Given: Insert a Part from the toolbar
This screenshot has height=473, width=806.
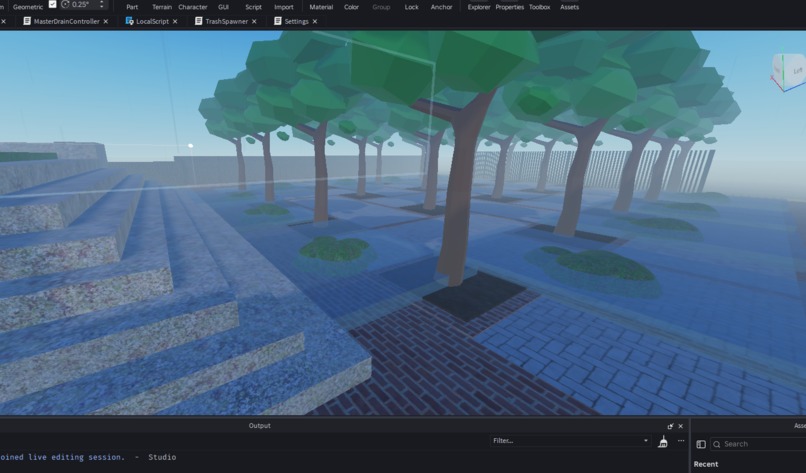Looking at the screenshot, I should point(132,7).
